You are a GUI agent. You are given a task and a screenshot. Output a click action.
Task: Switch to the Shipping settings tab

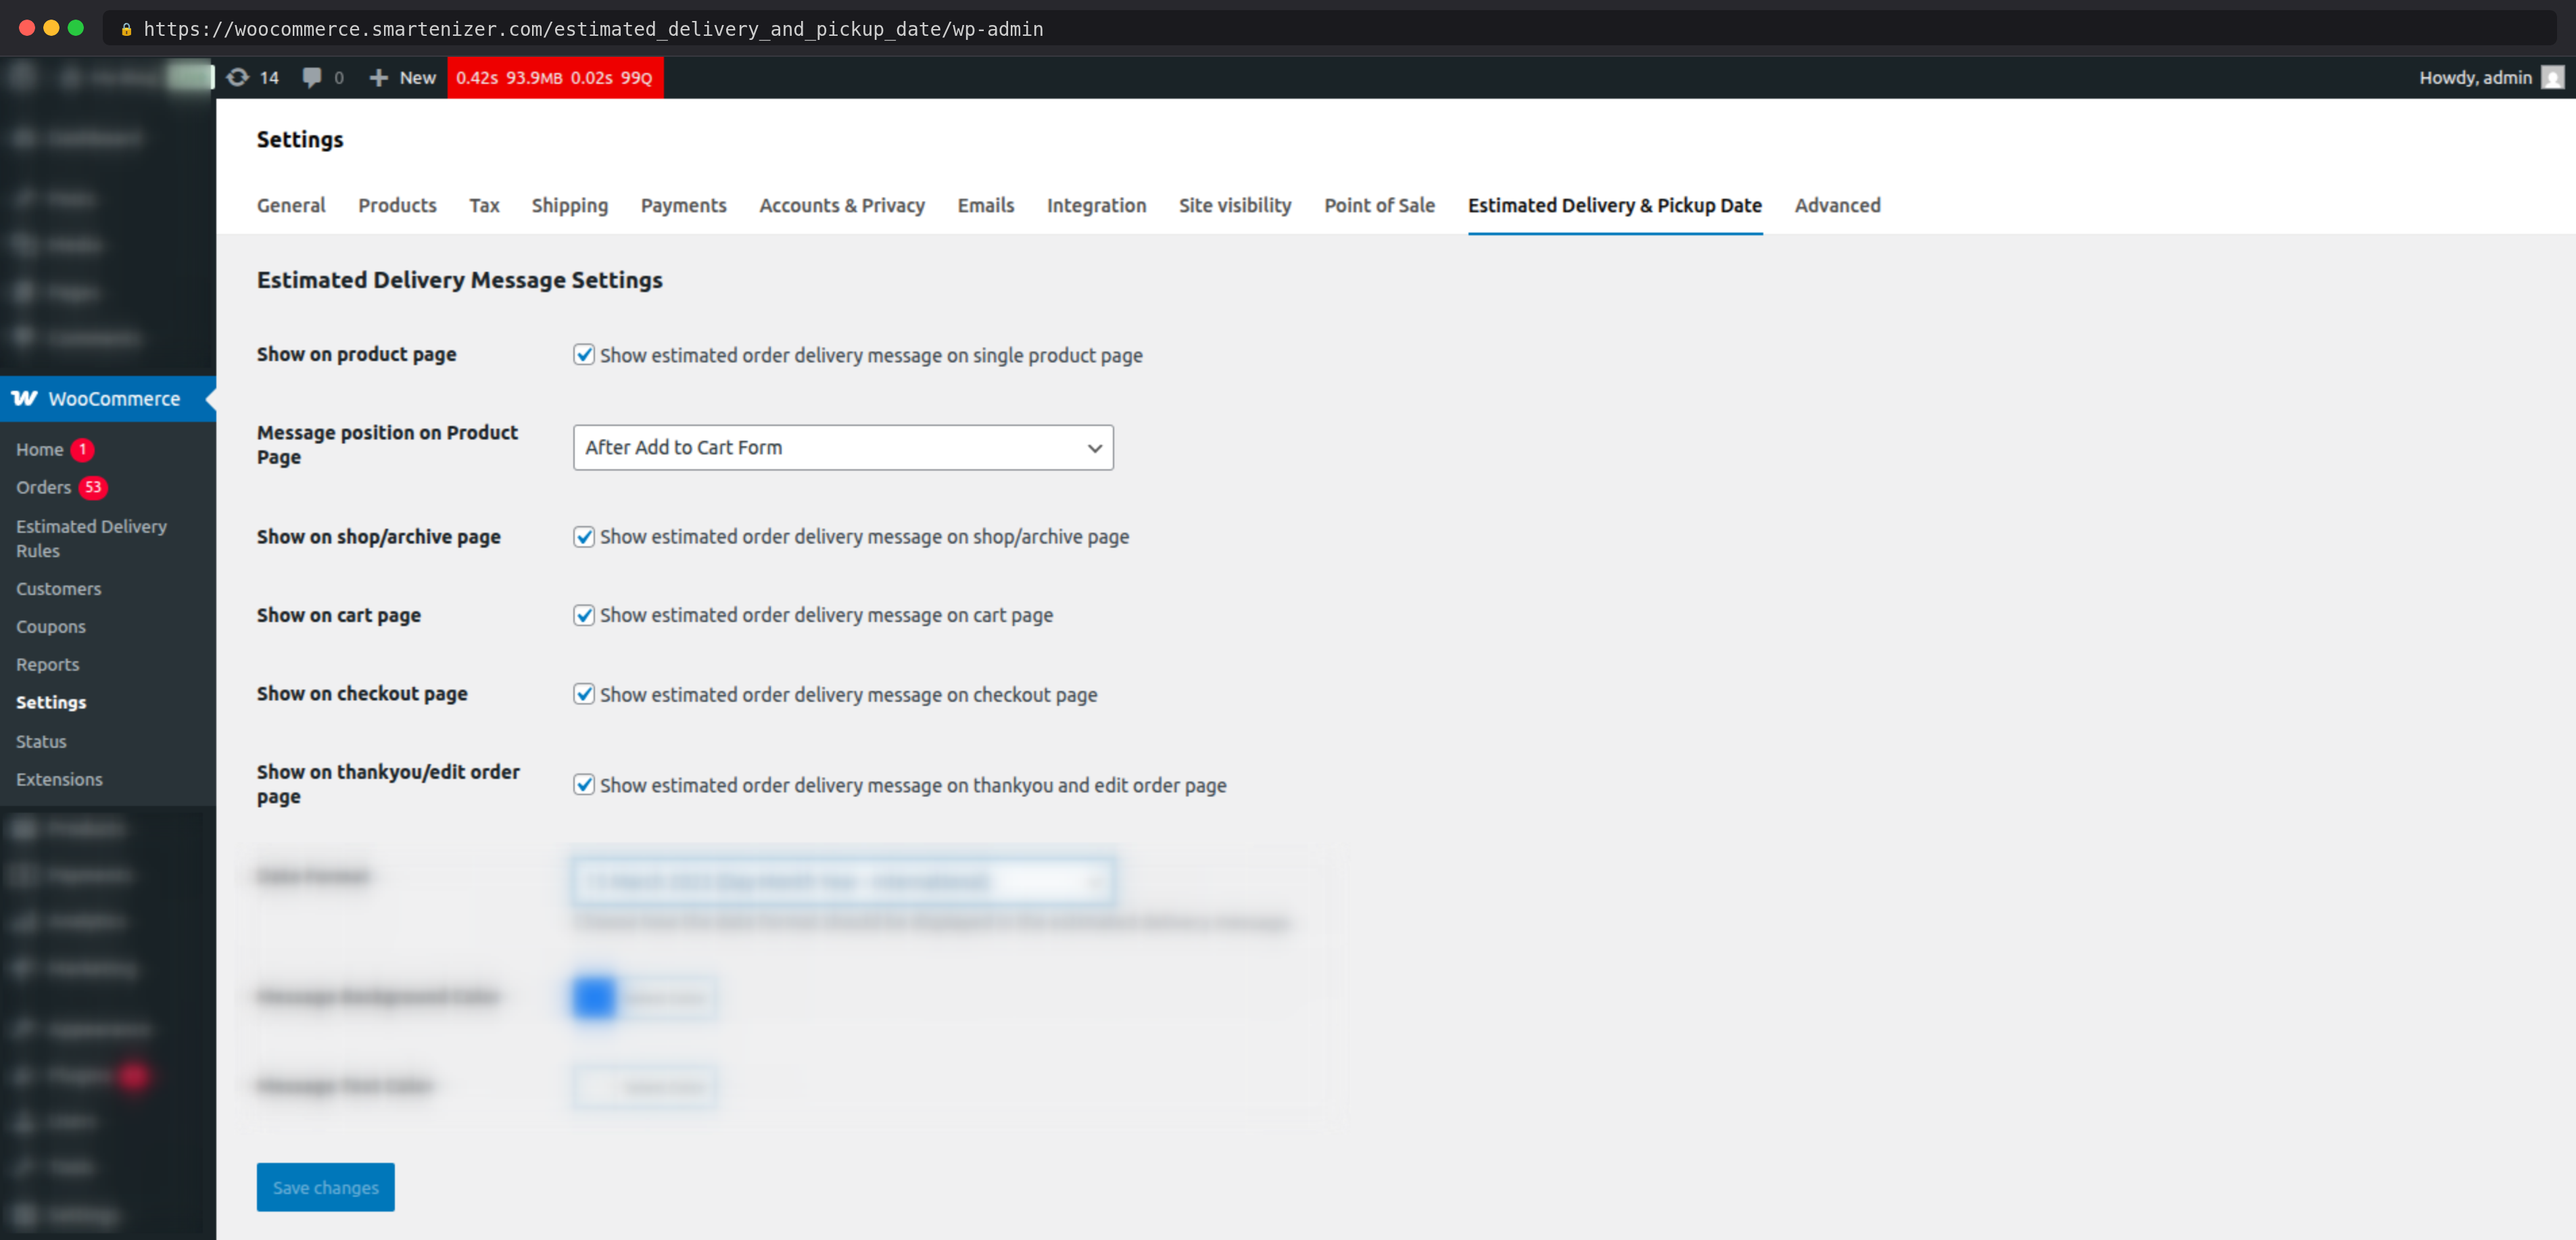point(569,205)
